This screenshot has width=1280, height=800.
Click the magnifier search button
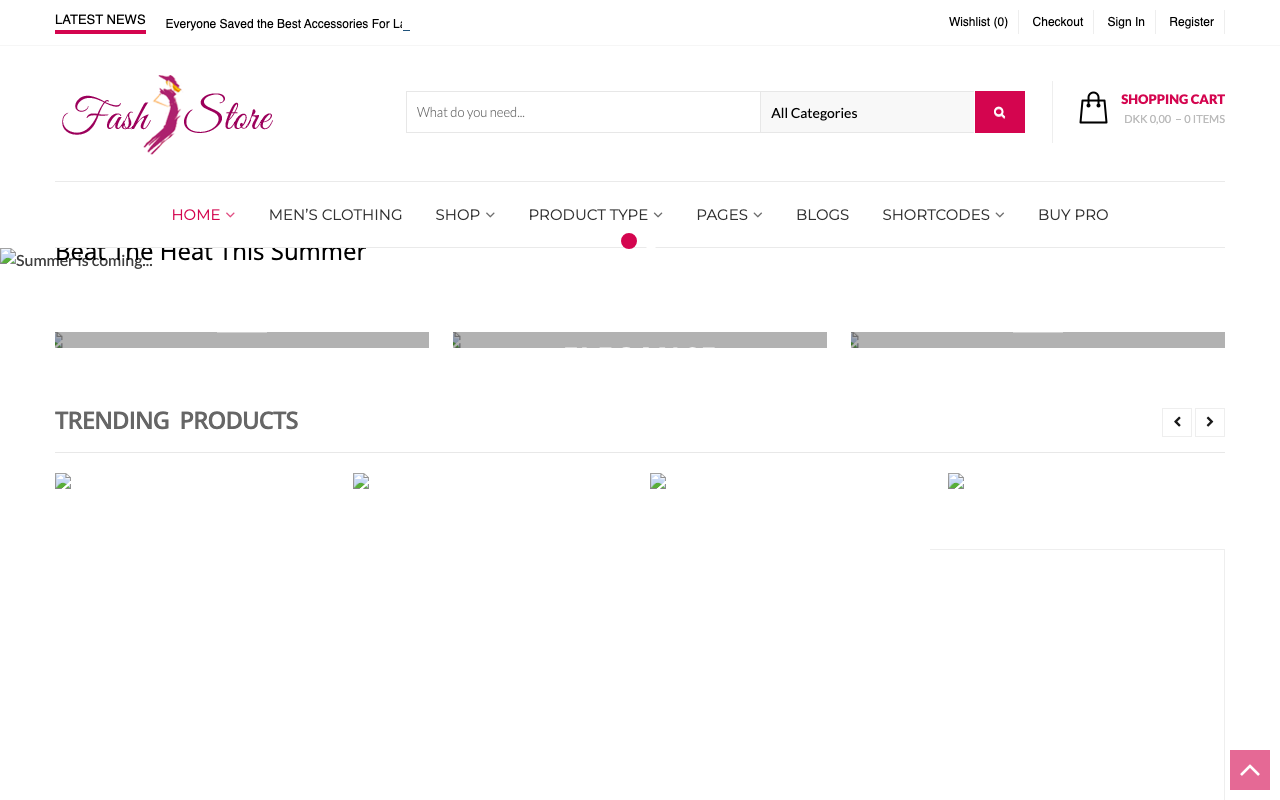[x=999, y=112]
